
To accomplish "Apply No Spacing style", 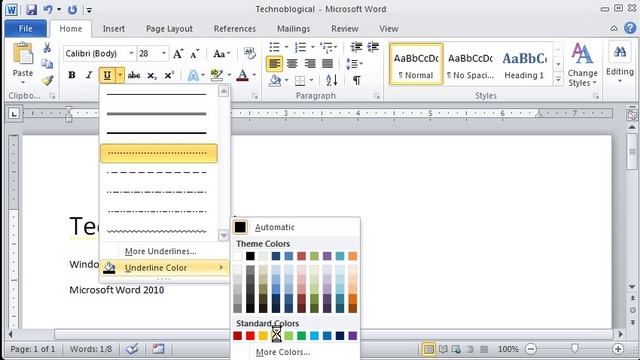I will coord(470,64).
